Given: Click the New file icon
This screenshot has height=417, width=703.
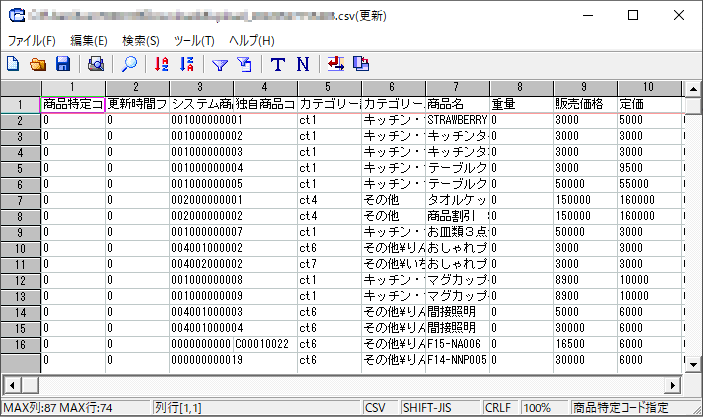Looking at the screenshot, I should [x=13, y=64].
